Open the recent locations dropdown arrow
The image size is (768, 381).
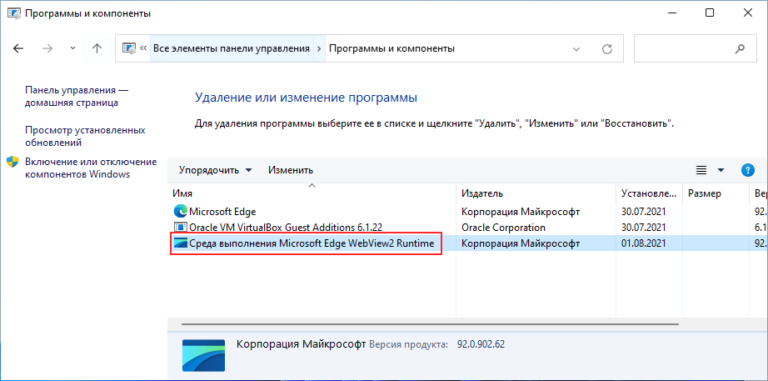coord(73,48)
